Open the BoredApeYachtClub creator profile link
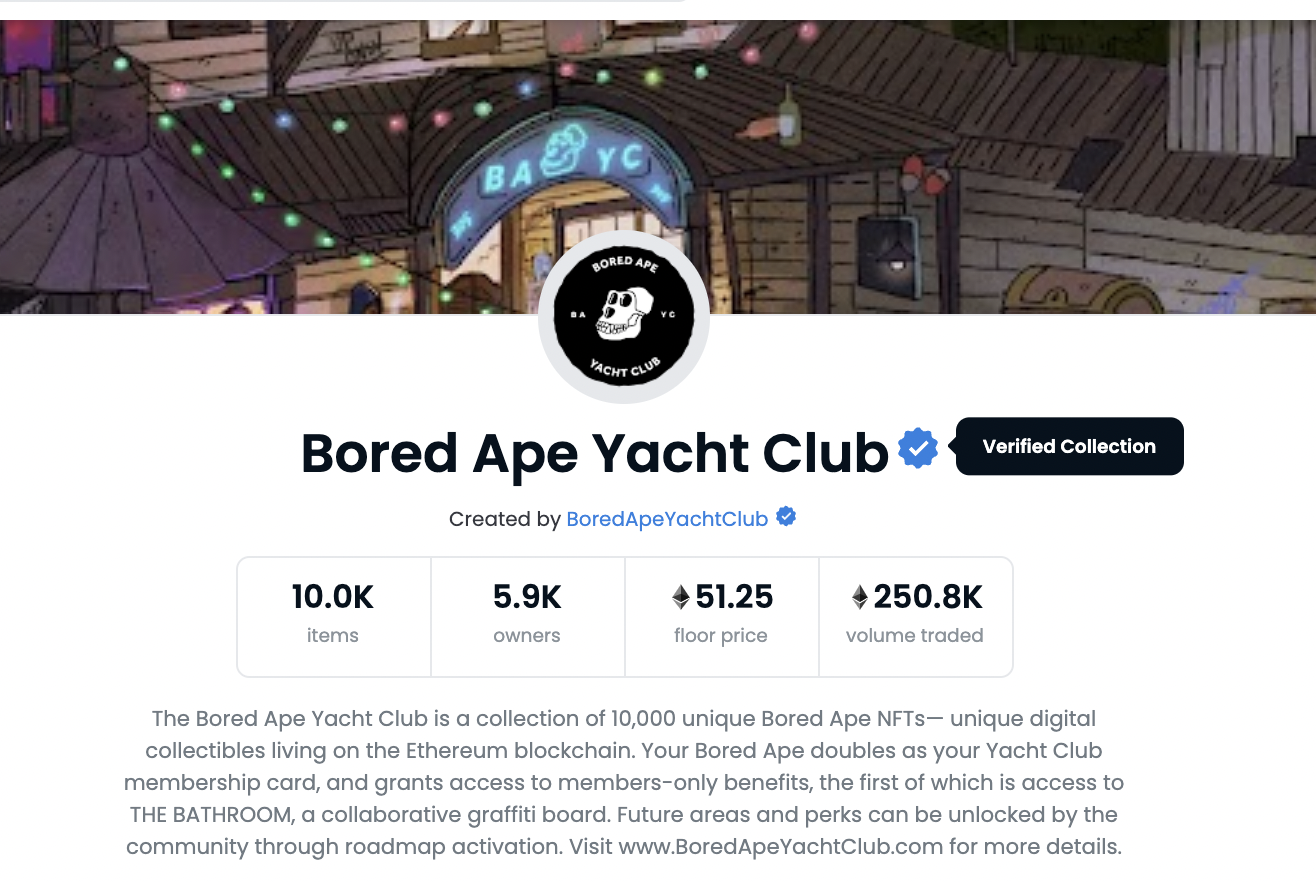The image size is (1316, 882). click(x=667, y=519)
